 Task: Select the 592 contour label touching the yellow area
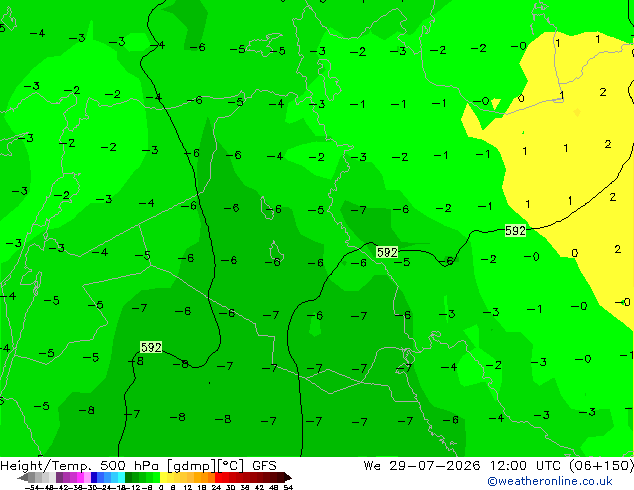coord(515,231)
